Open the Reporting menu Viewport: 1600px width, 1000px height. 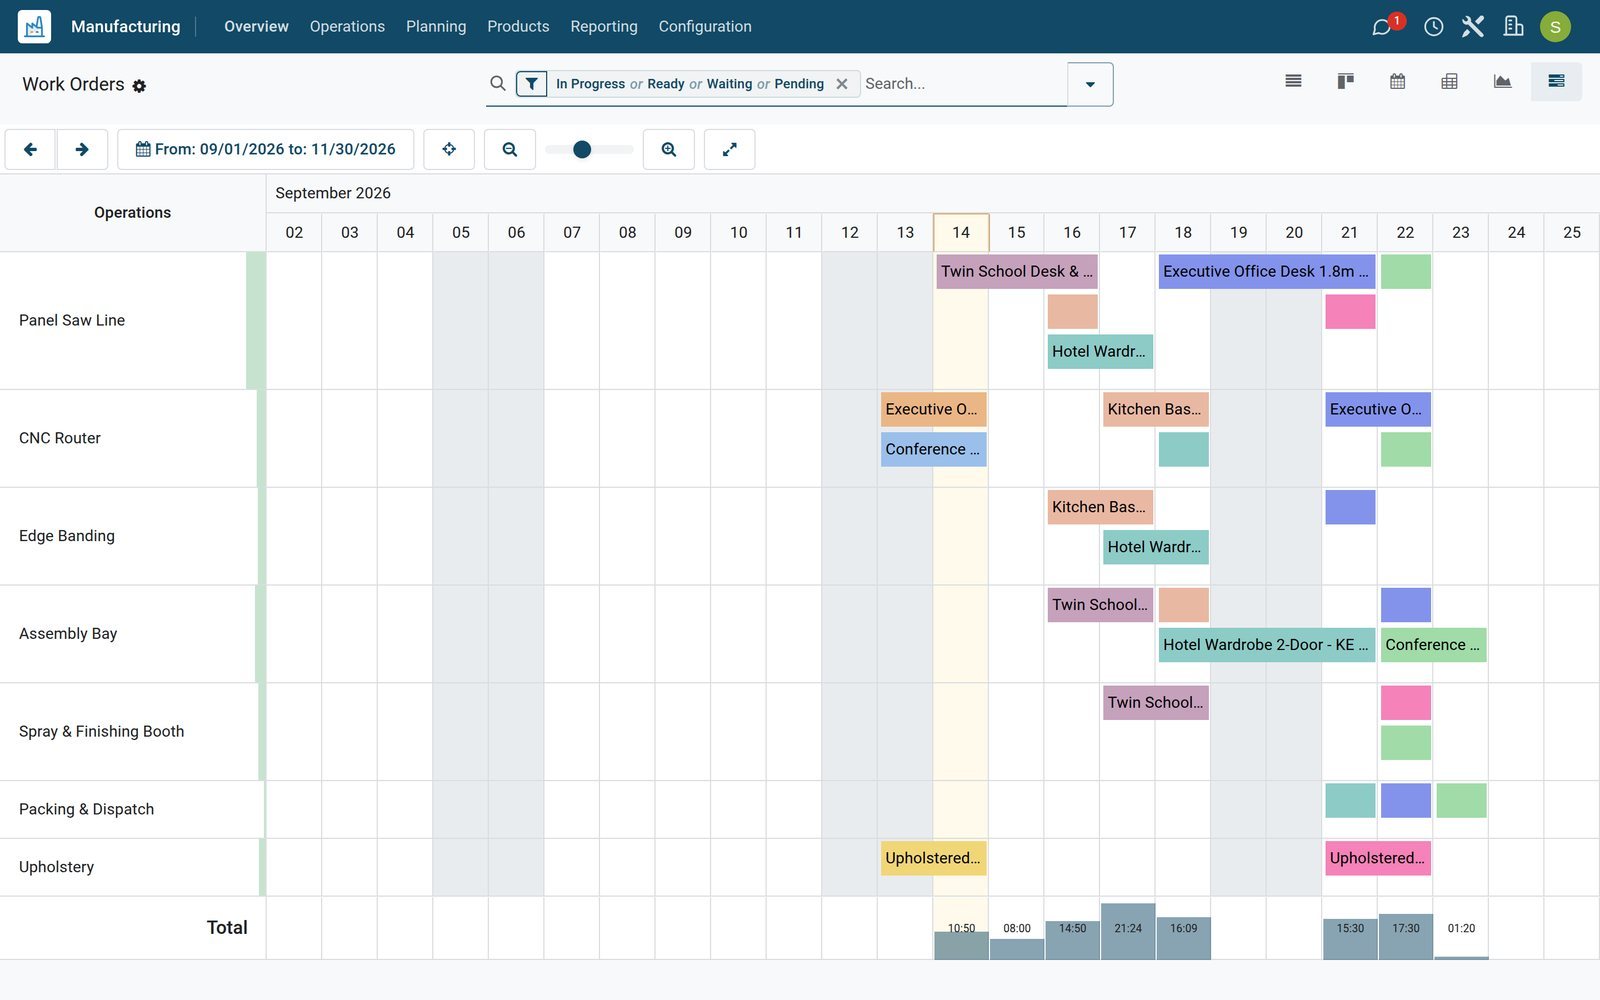tap(604, 27)
